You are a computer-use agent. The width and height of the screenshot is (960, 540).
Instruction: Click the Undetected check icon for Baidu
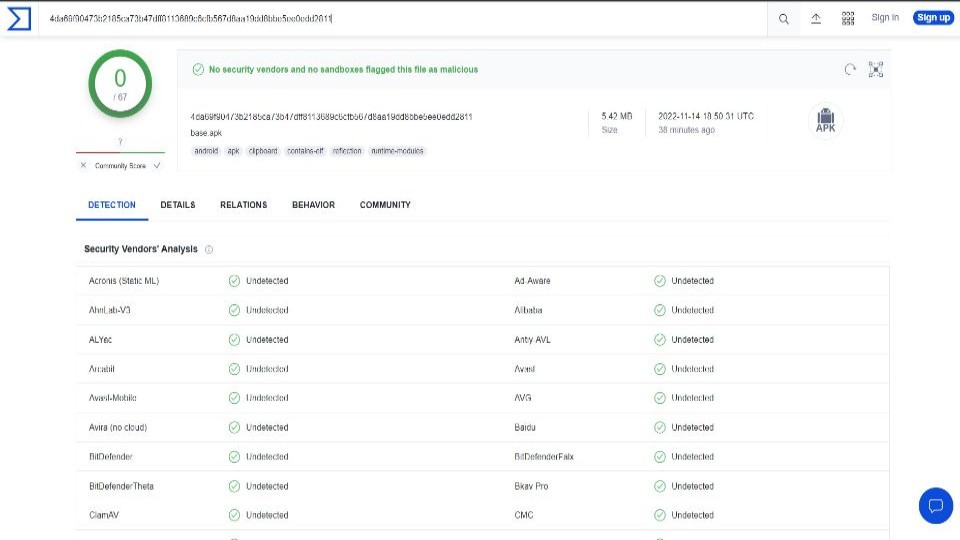(x=659, y=427)
